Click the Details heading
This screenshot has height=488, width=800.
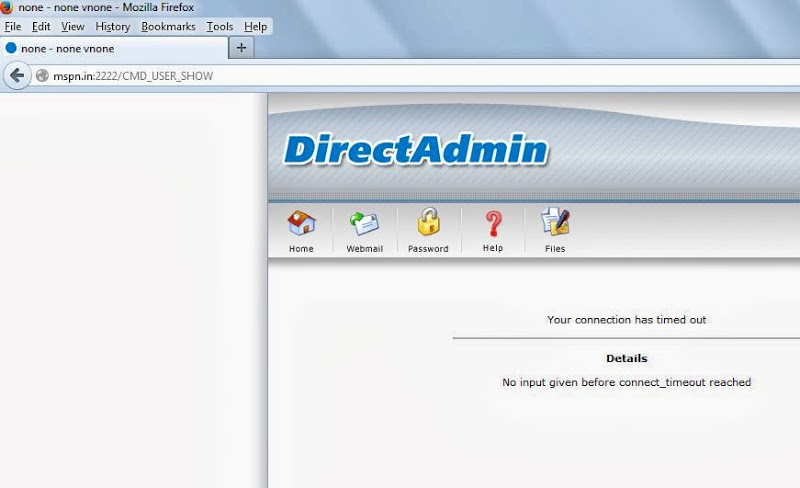(x=627, y=358)
